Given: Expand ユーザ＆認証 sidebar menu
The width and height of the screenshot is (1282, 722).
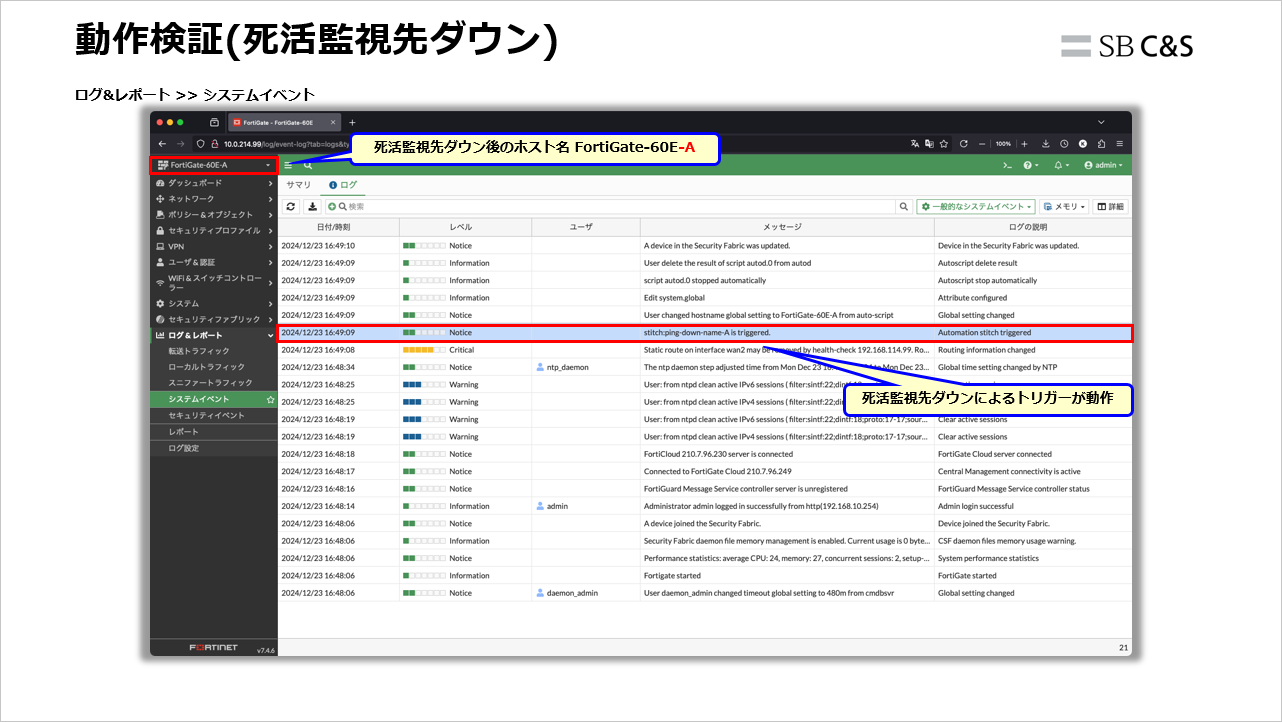Looking at the screenshot, I should click(x=214, y=262).
